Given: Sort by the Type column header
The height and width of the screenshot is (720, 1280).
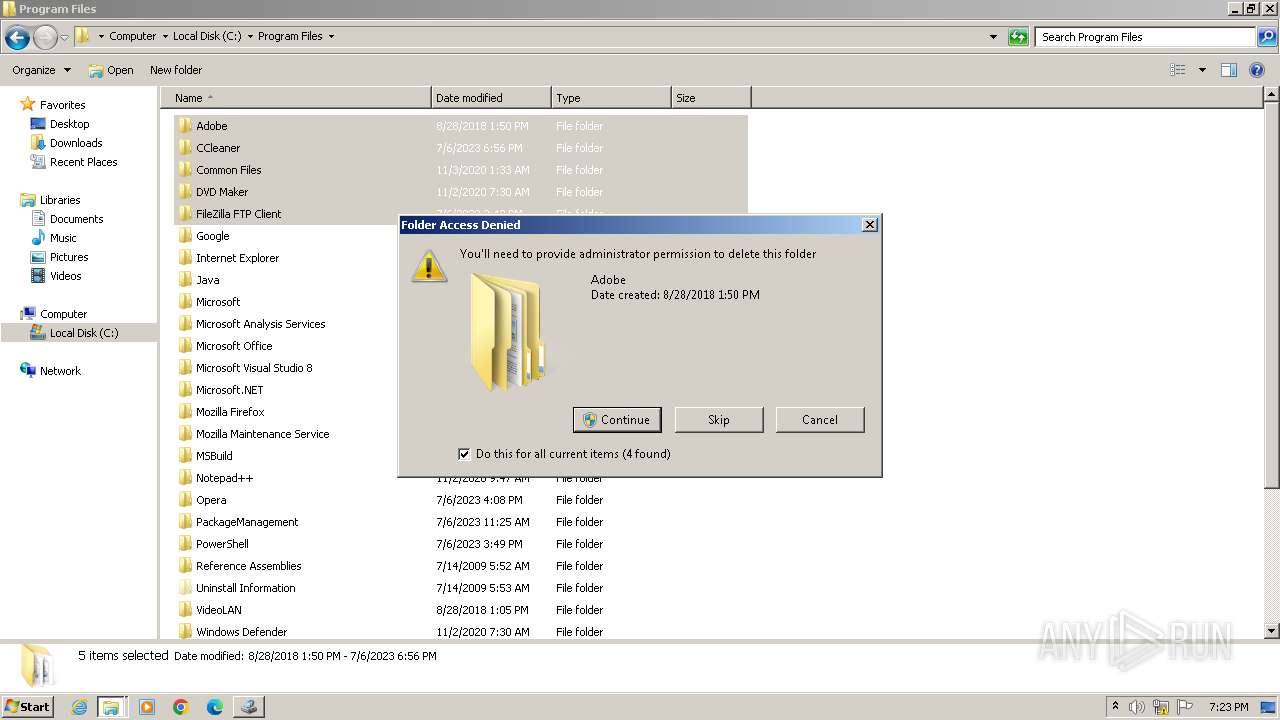Looking at the screenshot, I should pos(611,98).
